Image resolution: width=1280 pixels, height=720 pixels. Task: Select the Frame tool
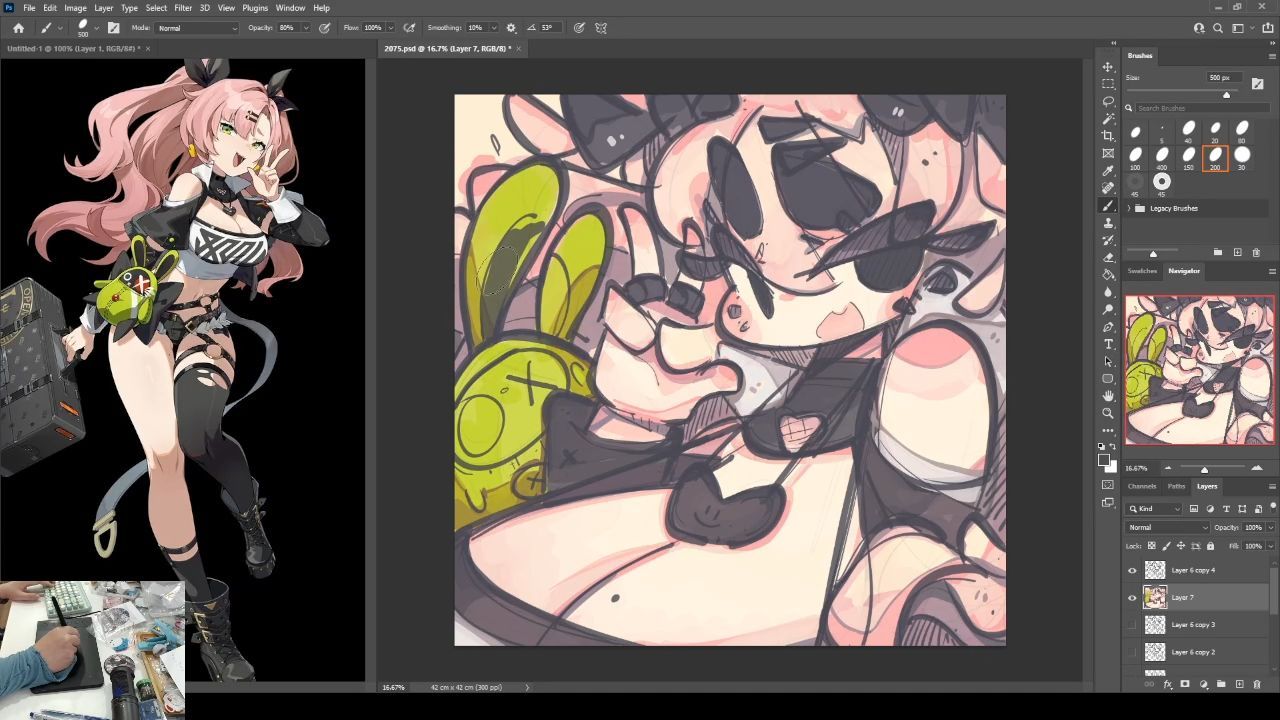1108,153
